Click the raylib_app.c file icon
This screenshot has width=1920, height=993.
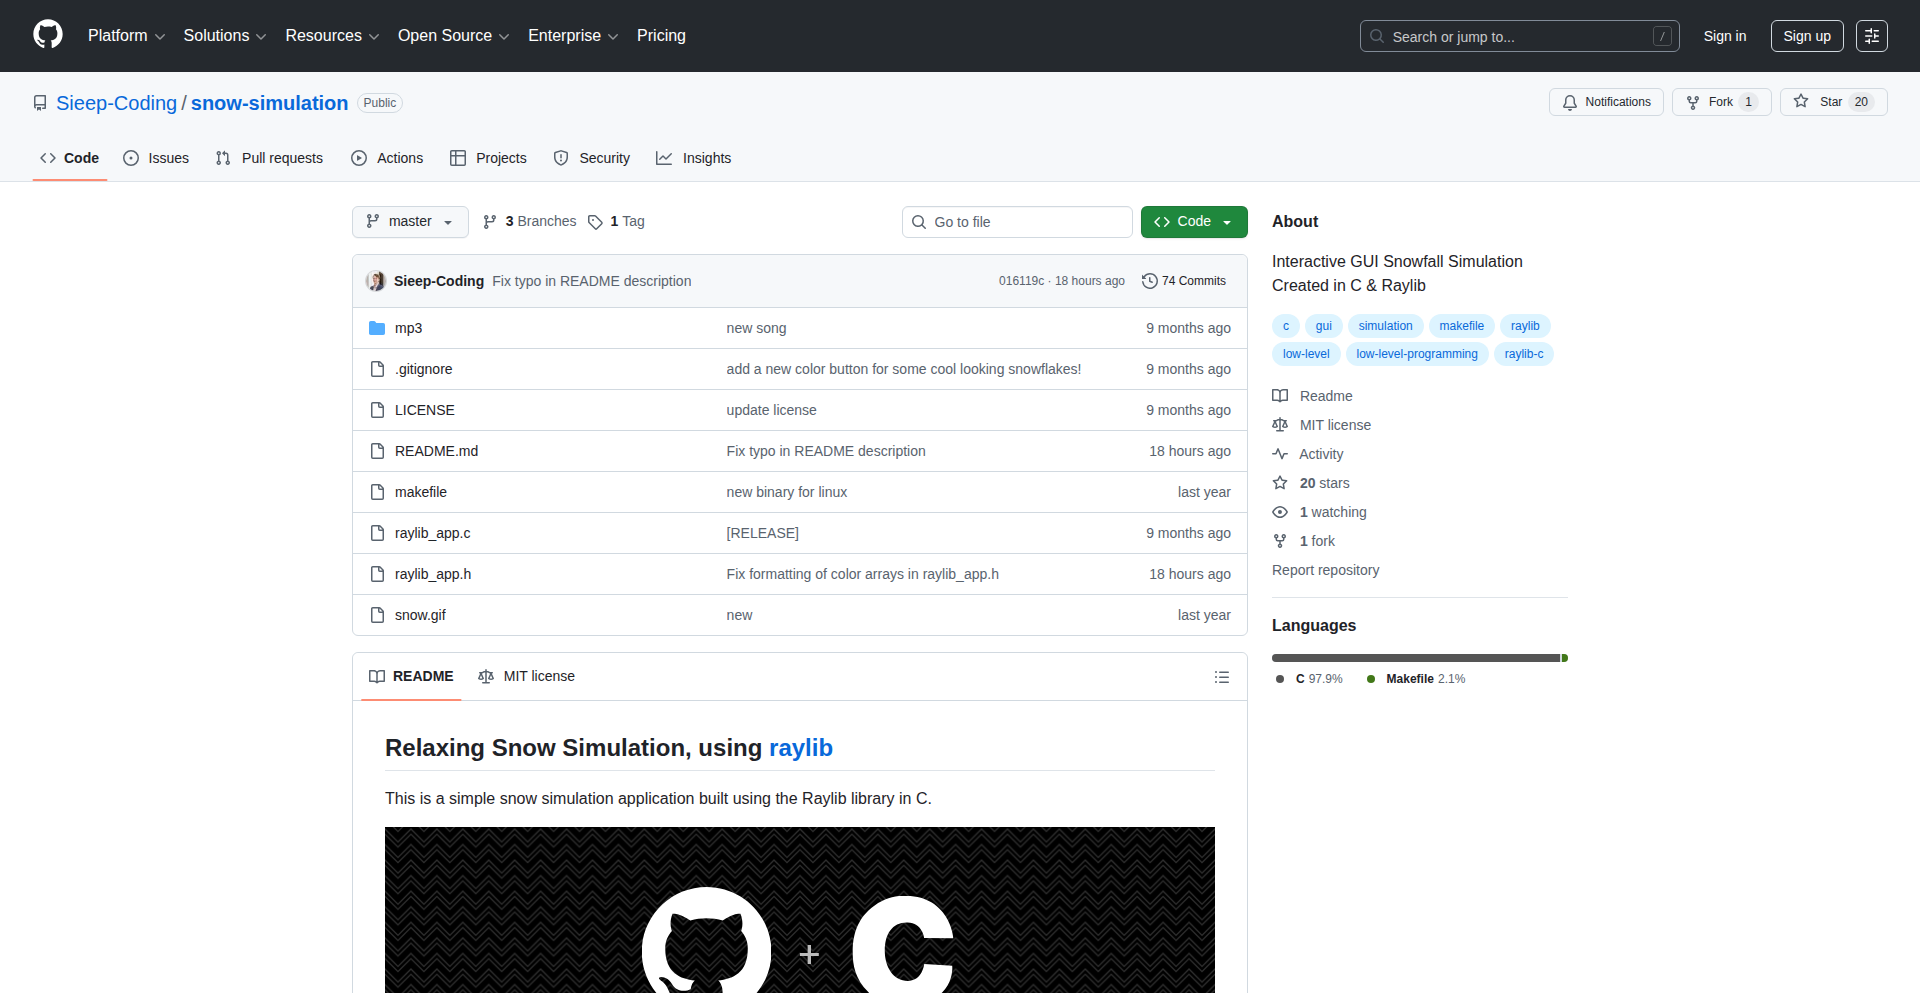coord(377,533)
